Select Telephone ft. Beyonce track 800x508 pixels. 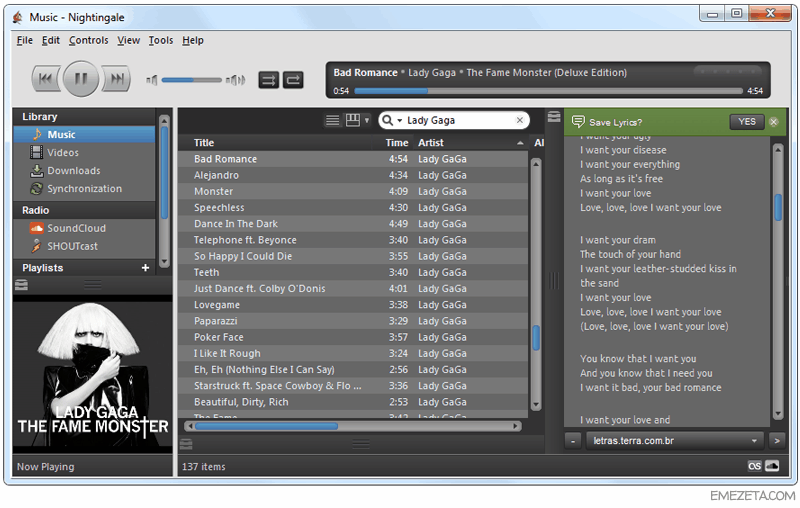click(x=353, y=240)
